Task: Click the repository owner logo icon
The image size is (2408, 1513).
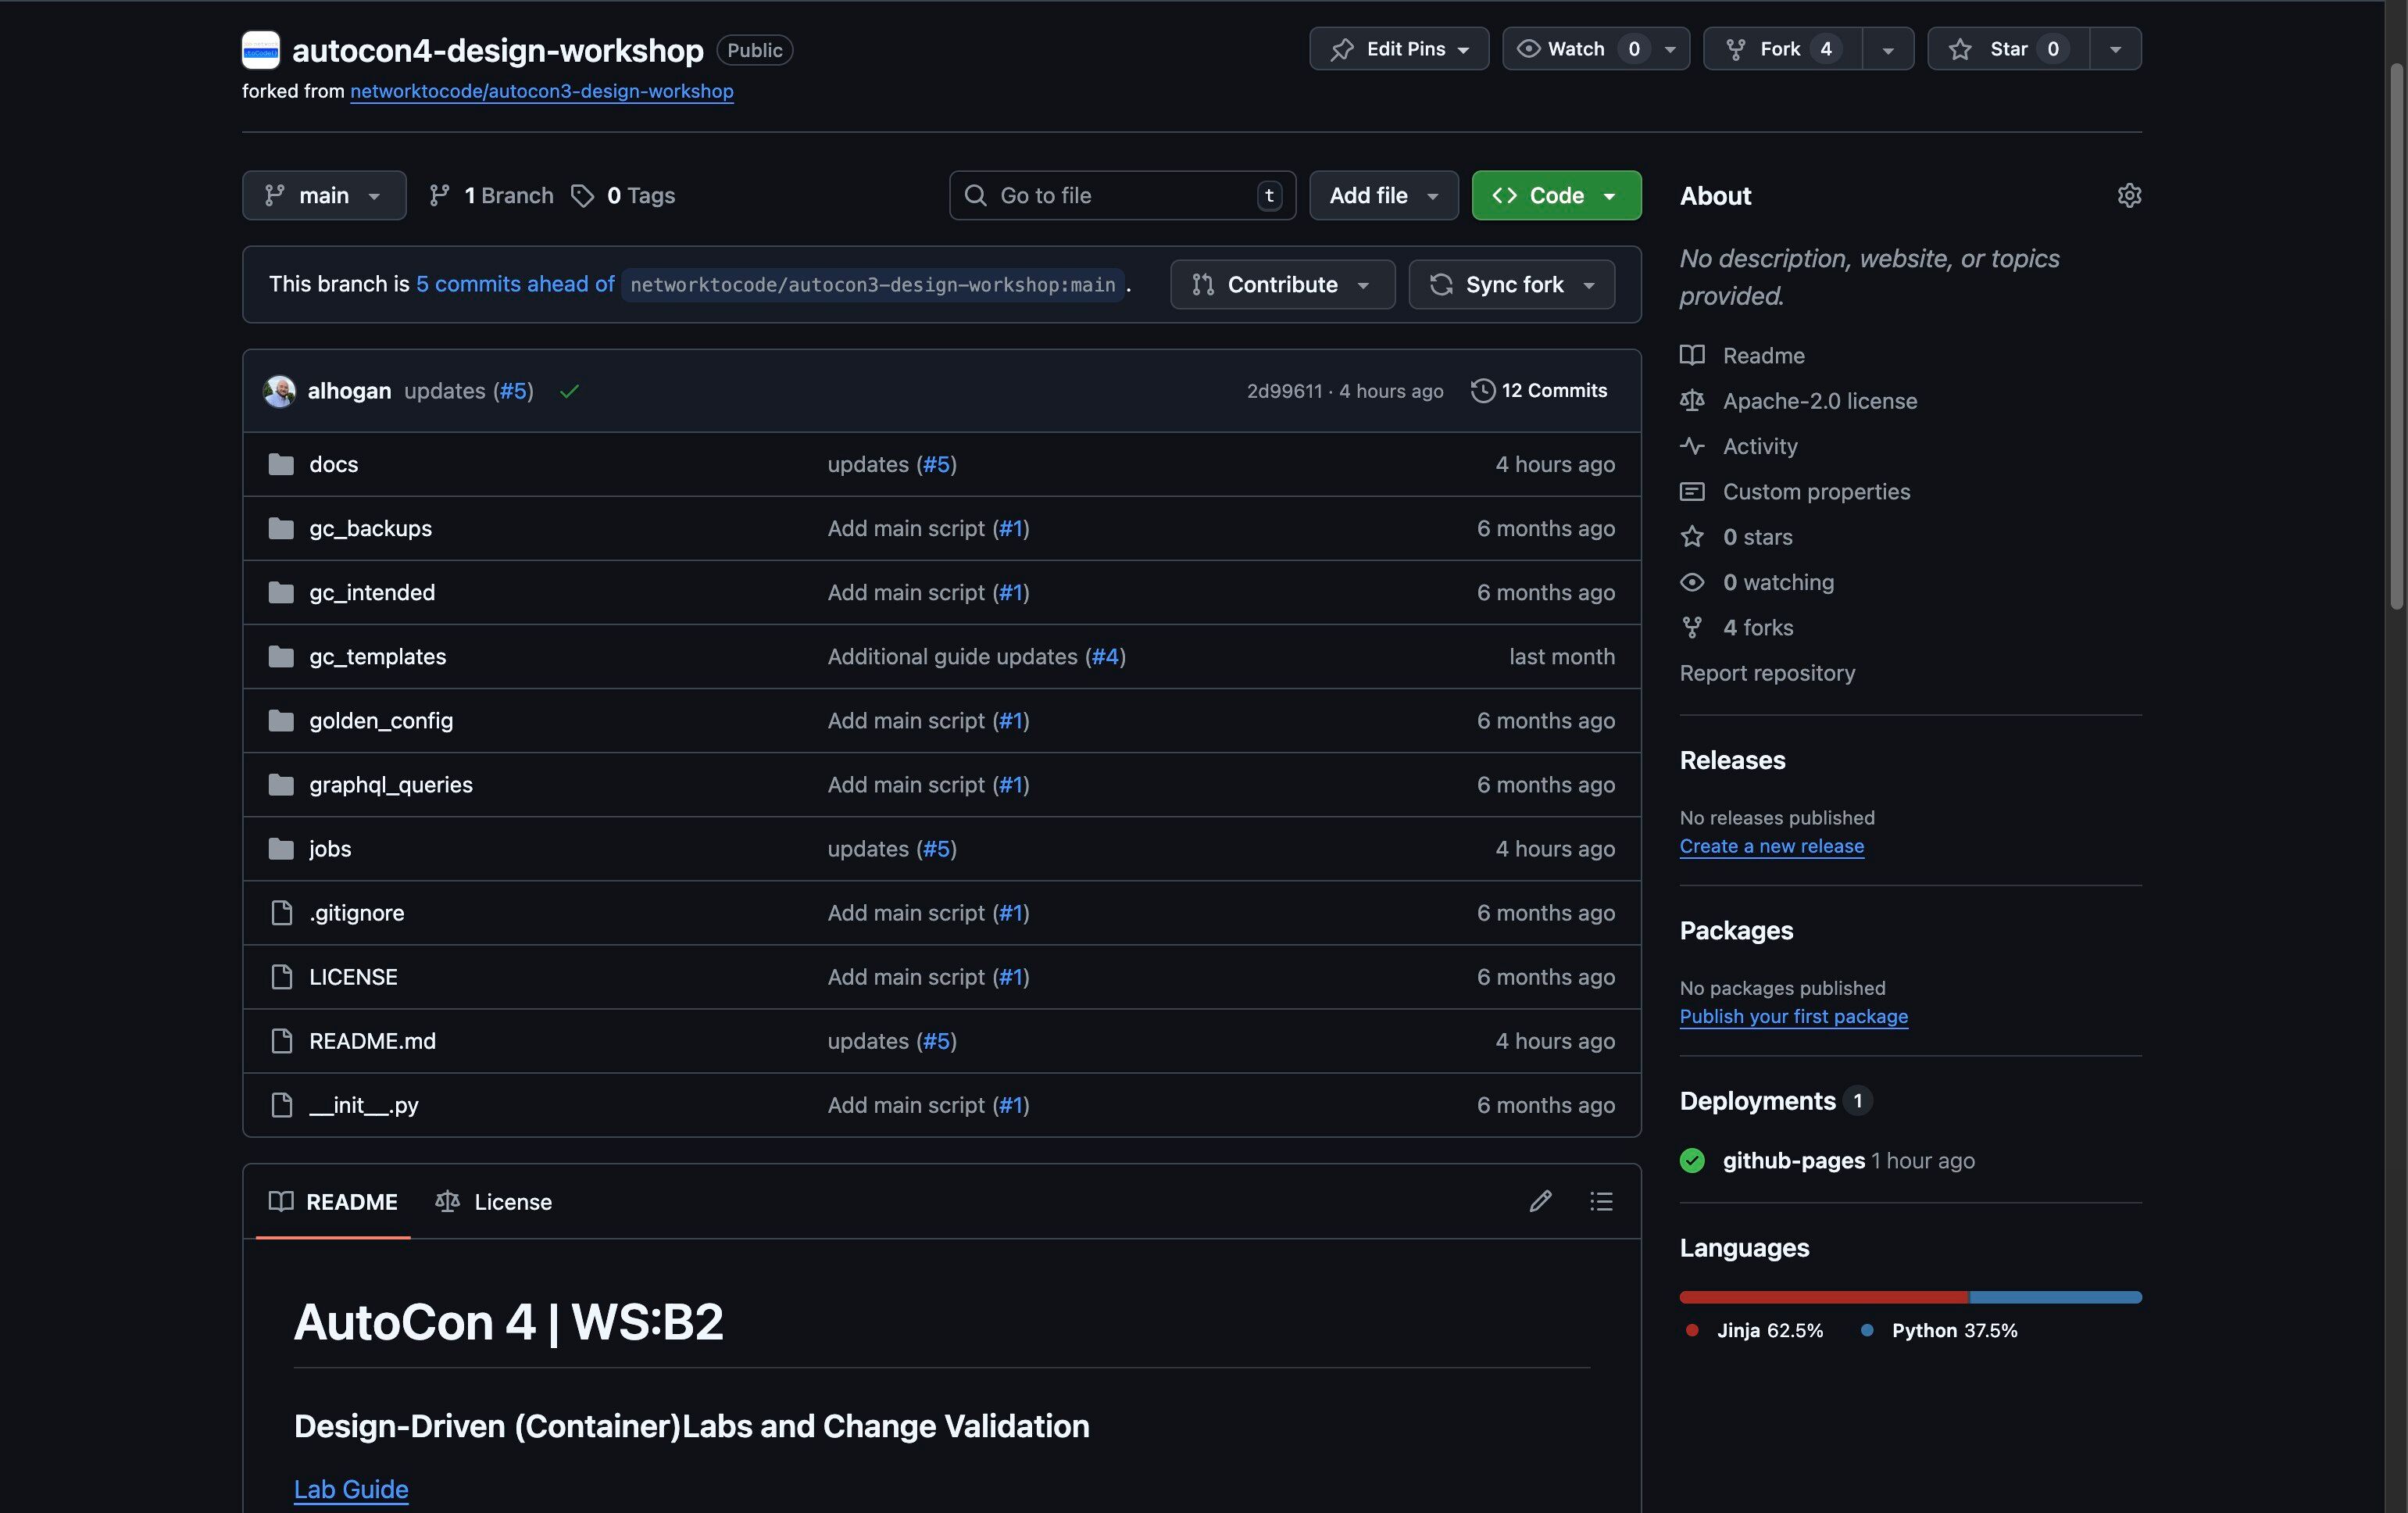Action: [x=261, y=50]
